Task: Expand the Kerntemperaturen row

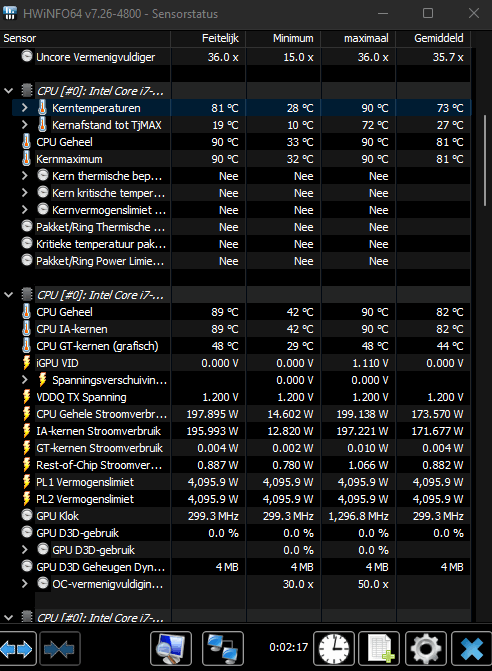Action: coord(24,108)
